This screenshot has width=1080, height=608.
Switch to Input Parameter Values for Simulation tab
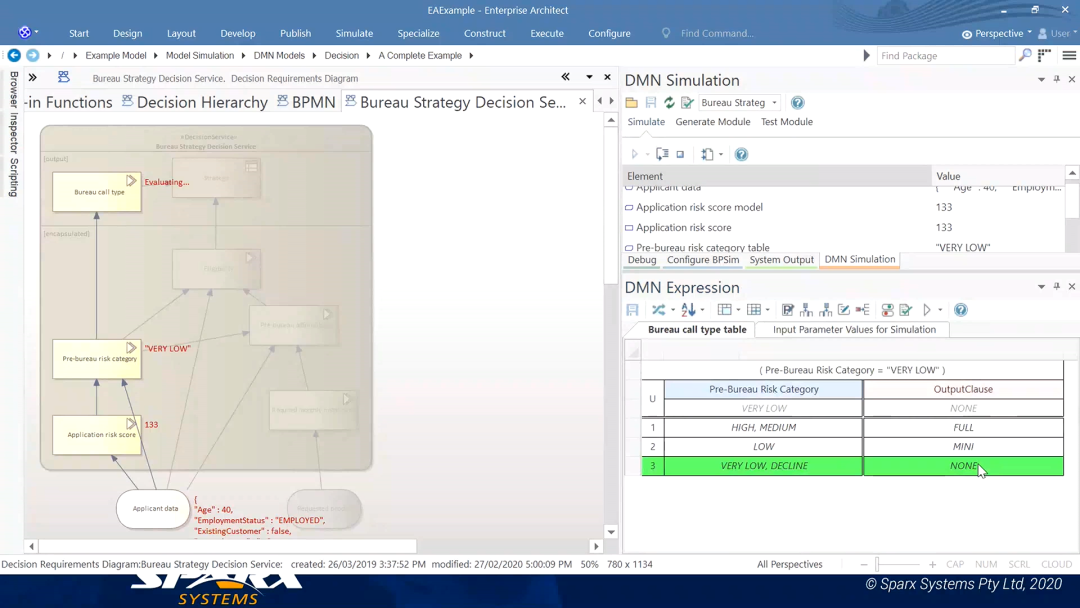[854, 329]
